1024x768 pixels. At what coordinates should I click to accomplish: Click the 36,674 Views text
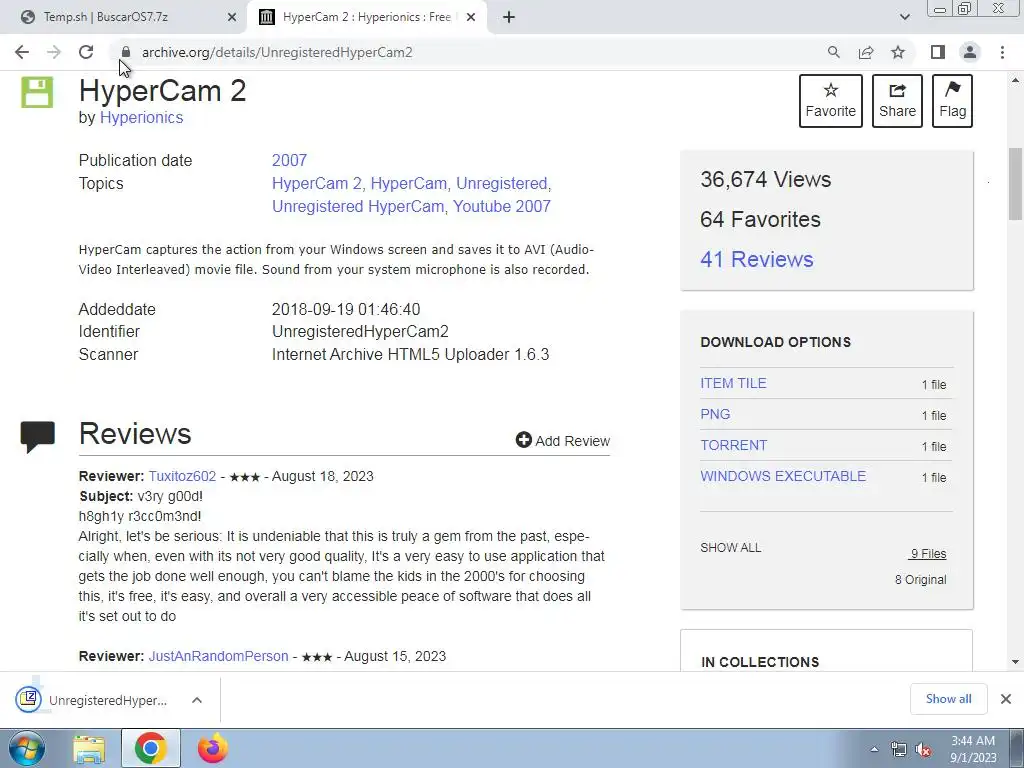[x=765, y=180]
